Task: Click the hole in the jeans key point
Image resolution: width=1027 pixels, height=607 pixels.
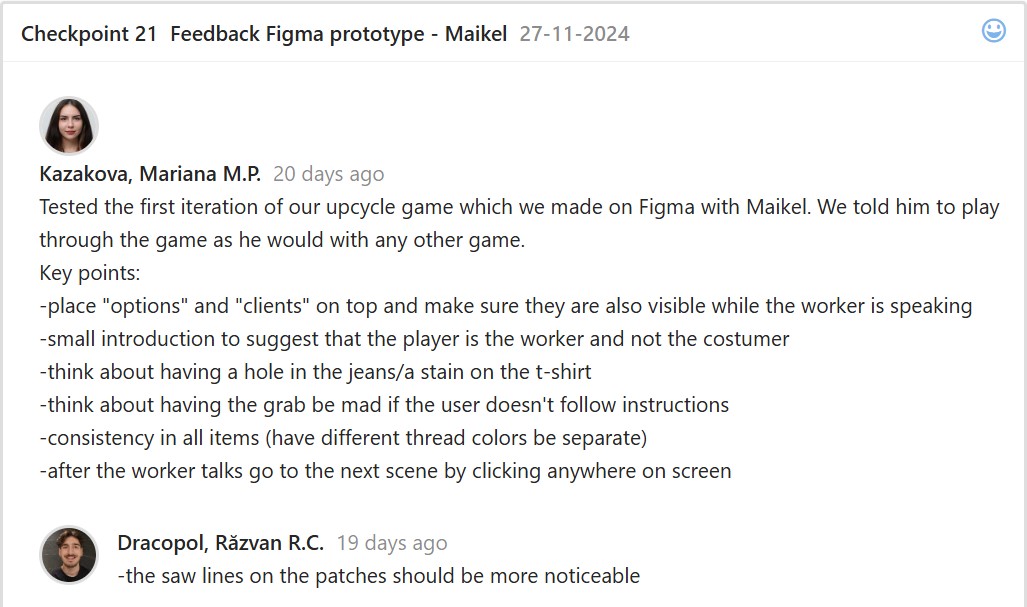Action: 315,372
